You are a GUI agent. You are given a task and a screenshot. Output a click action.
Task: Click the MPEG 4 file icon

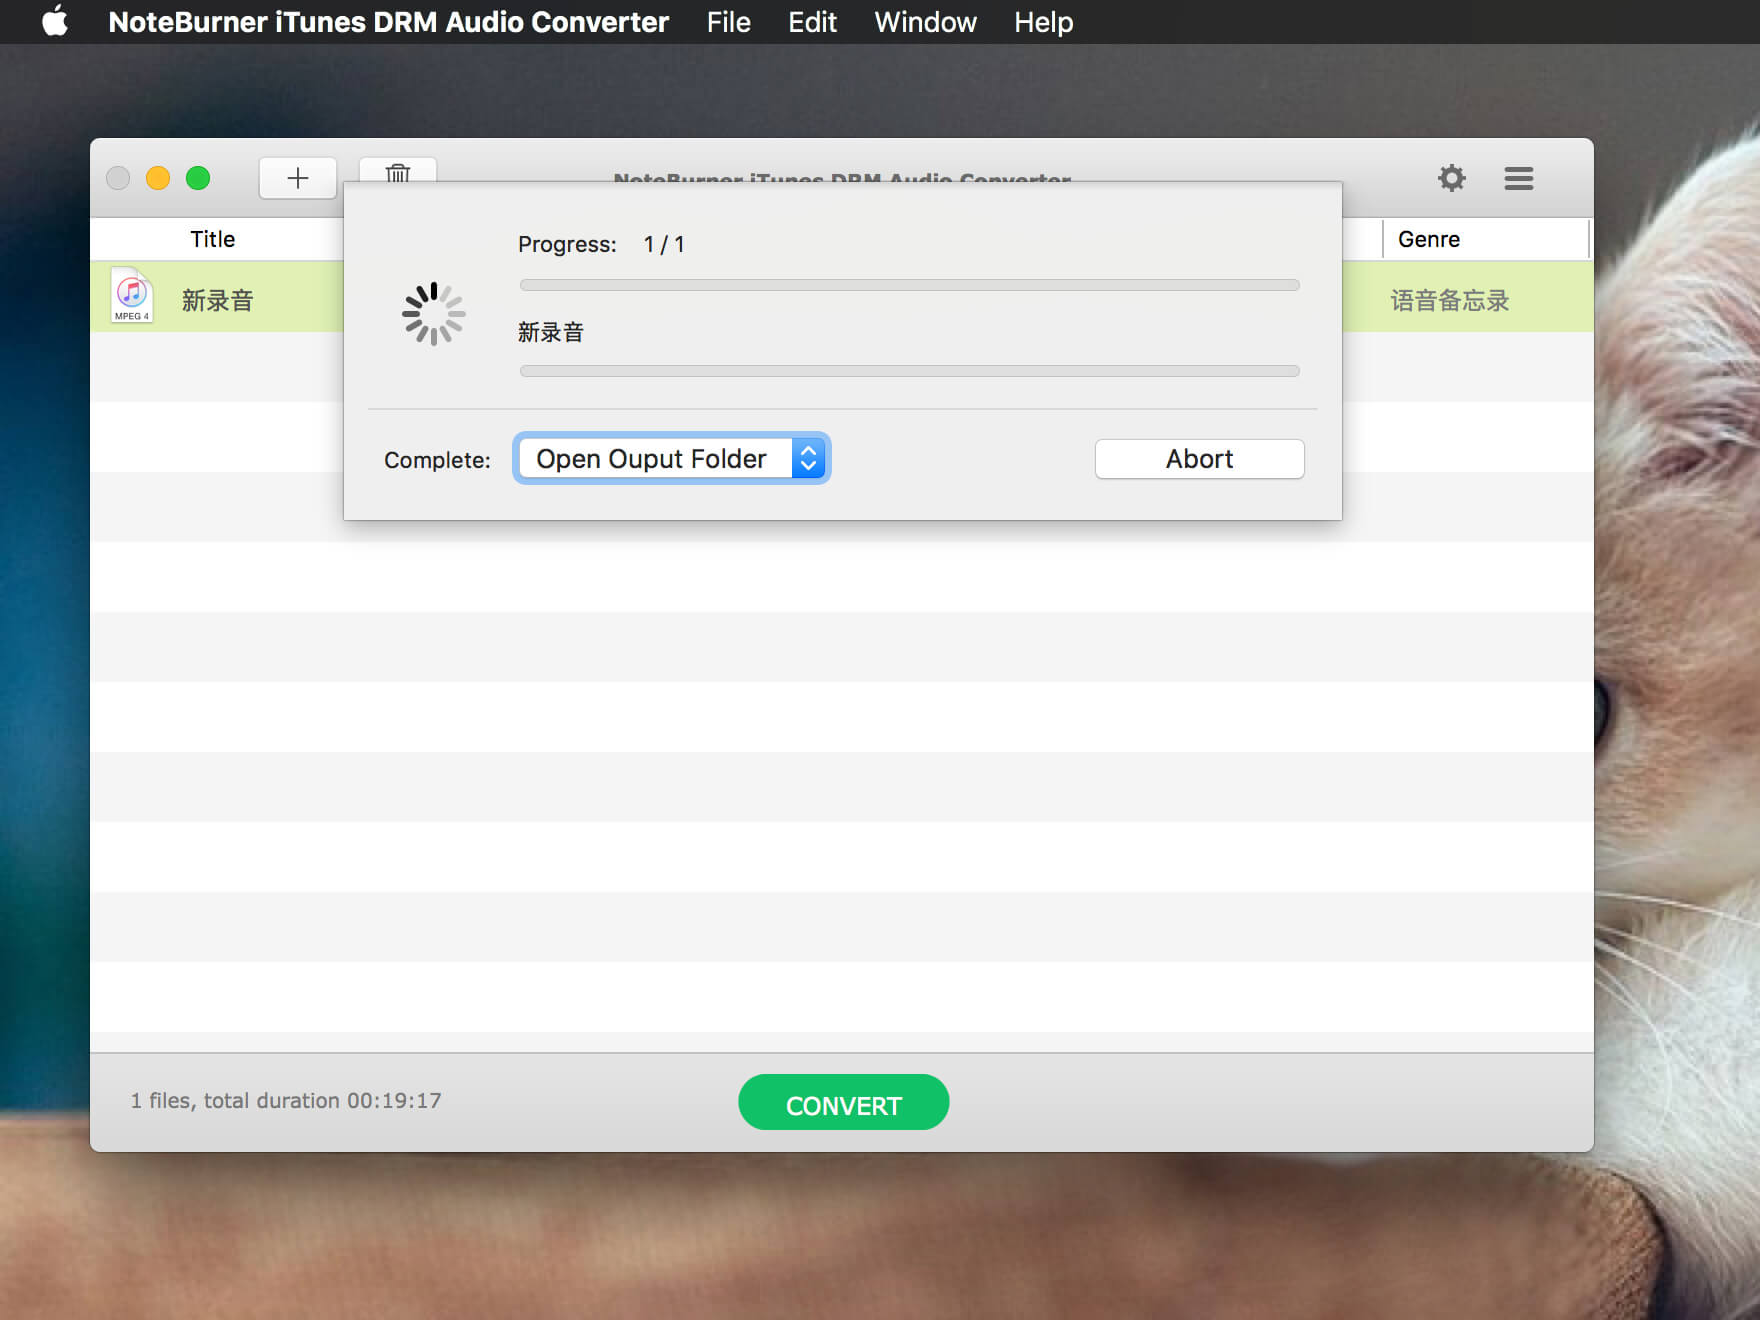click(x=131, y=295)
